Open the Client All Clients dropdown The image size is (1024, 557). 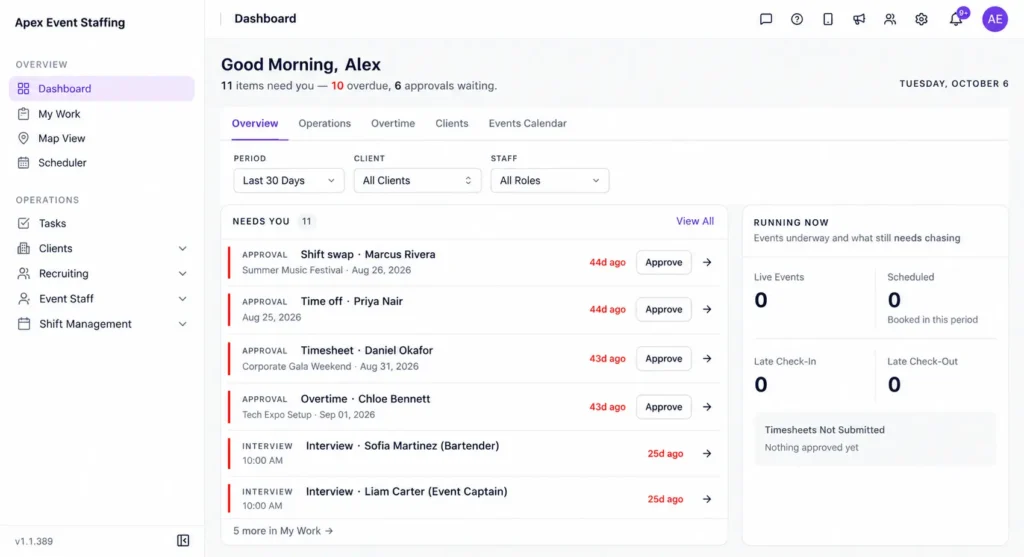point(417,180)
